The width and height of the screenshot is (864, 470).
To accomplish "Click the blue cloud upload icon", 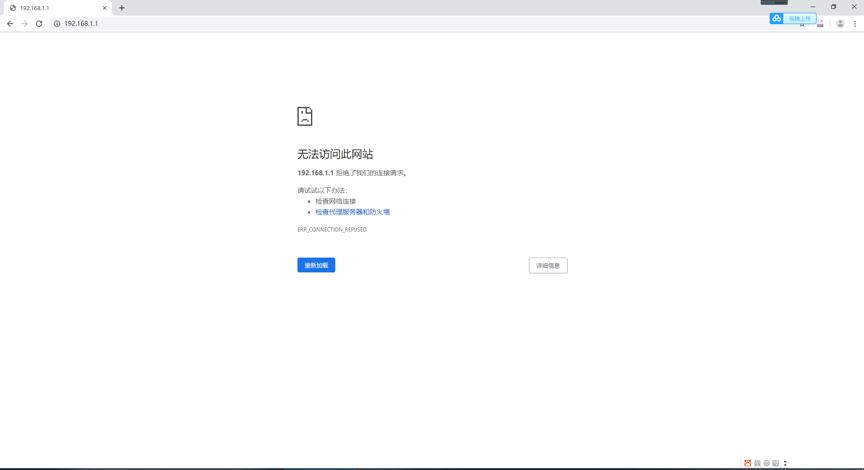I will (776, 19).
